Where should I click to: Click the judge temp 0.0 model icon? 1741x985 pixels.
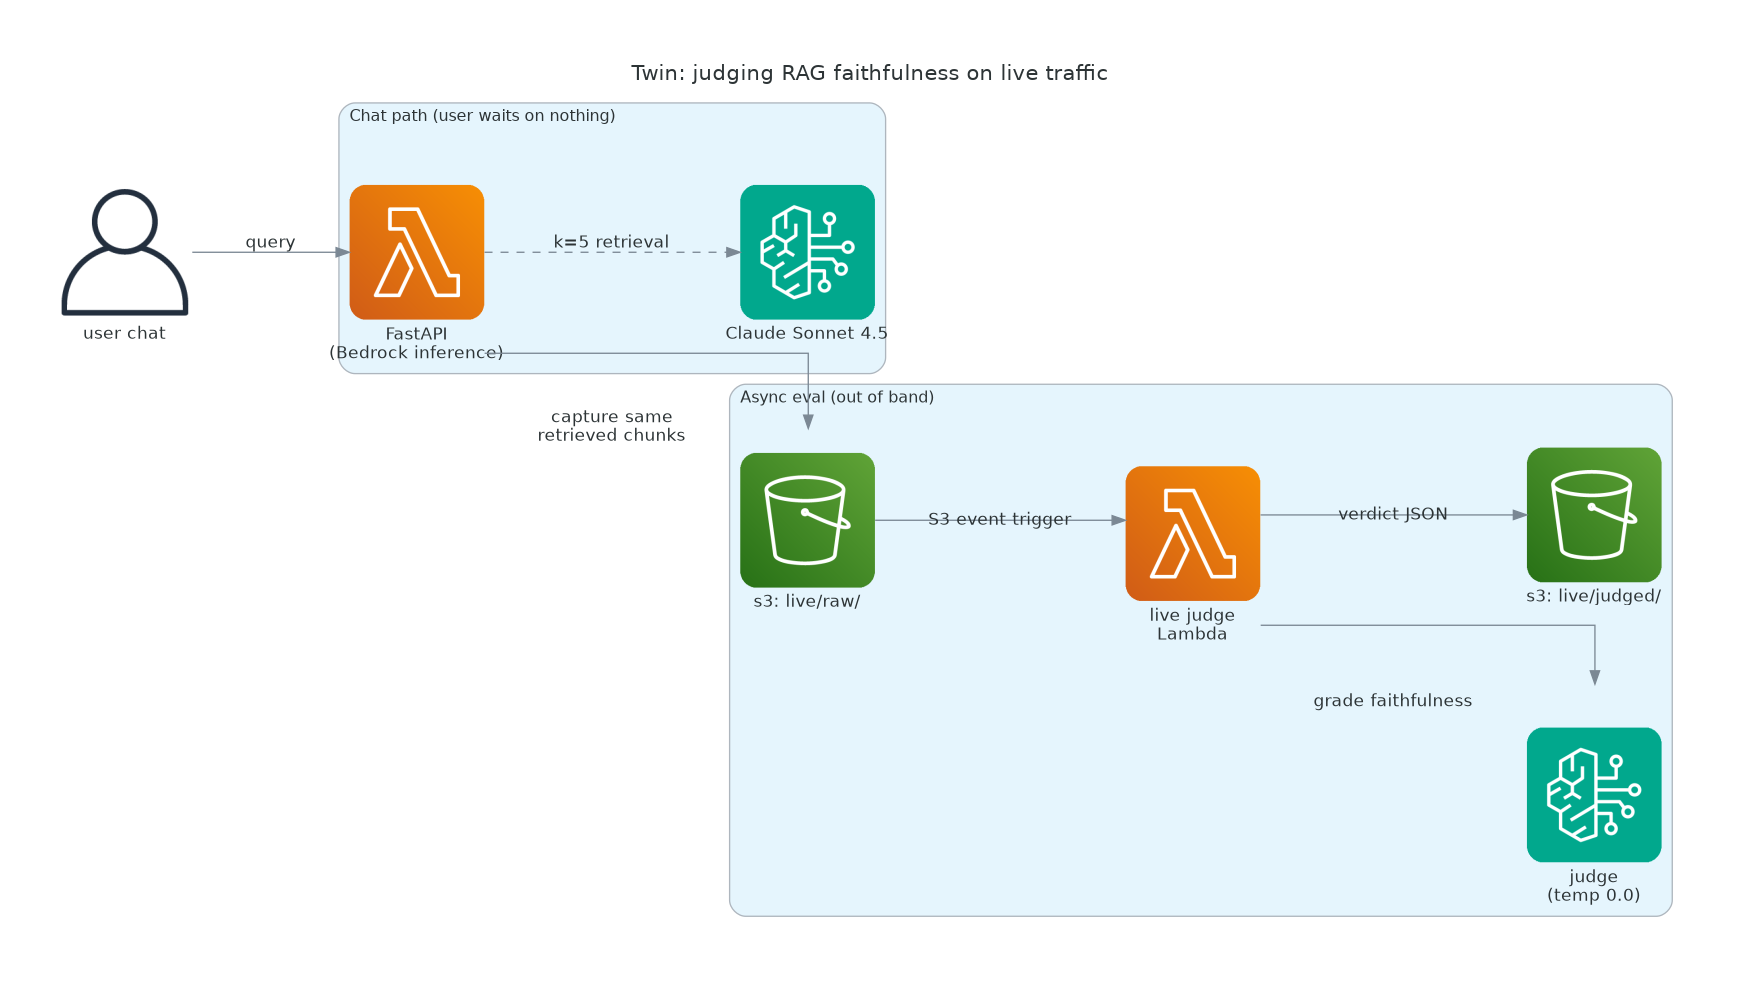(x=1594, y=795)
